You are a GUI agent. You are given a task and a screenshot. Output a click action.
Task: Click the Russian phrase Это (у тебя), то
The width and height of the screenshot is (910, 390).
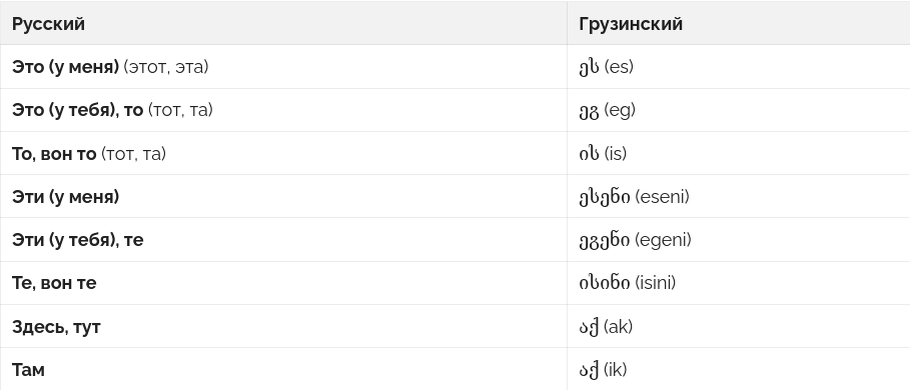click(x=77, y=110)
